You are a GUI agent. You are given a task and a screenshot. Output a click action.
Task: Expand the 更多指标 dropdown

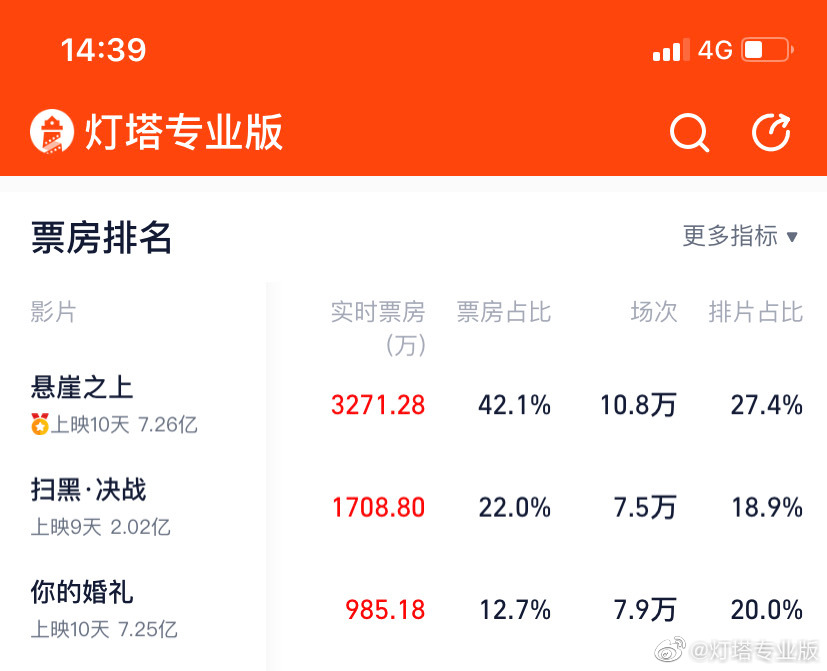pos(740,236)
